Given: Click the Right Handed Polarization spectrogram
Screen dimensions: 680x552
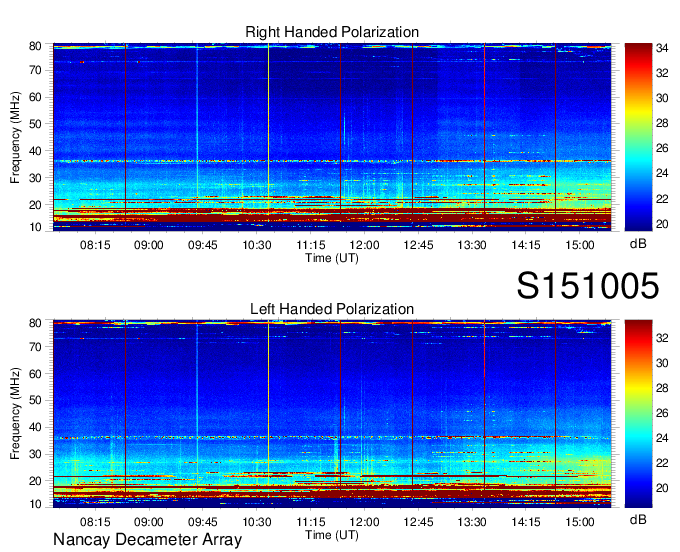Looking at the screenshot, I should 332,137.
